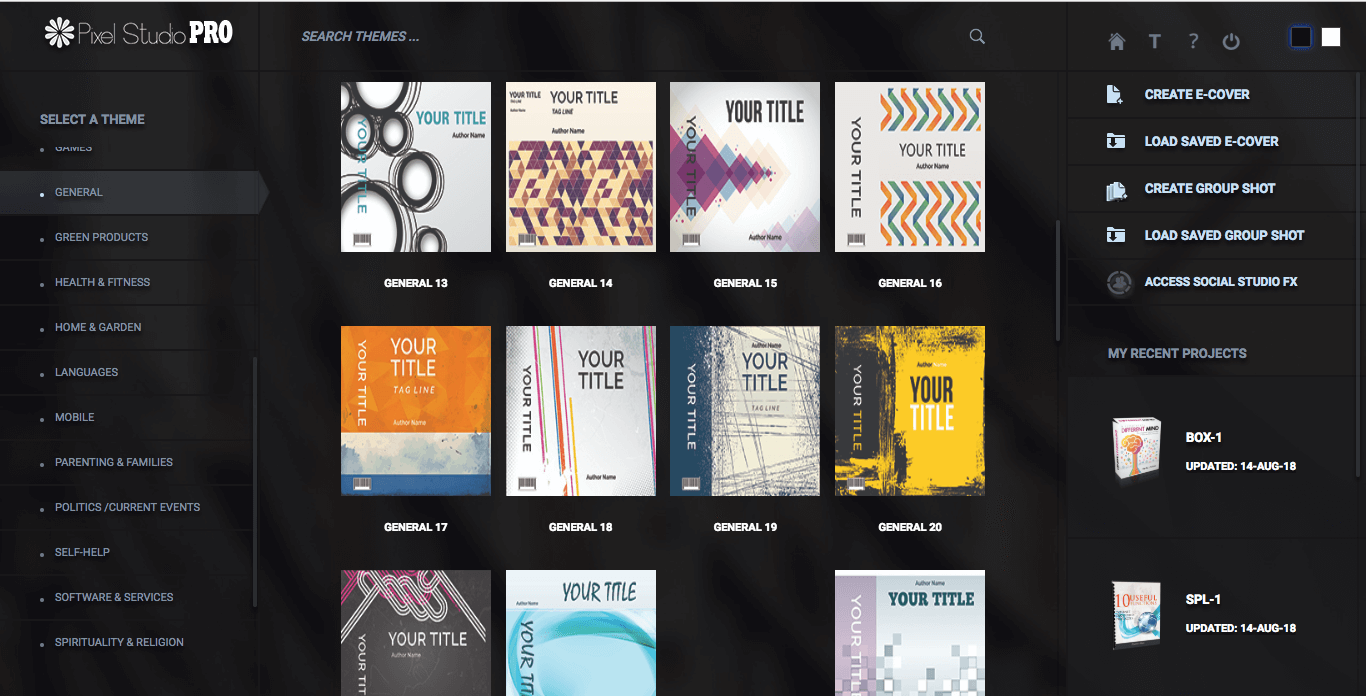Click the SPL-1 project thumbnail image
This screenshot has width=1366, height=696.
[x=1137, y=614]
